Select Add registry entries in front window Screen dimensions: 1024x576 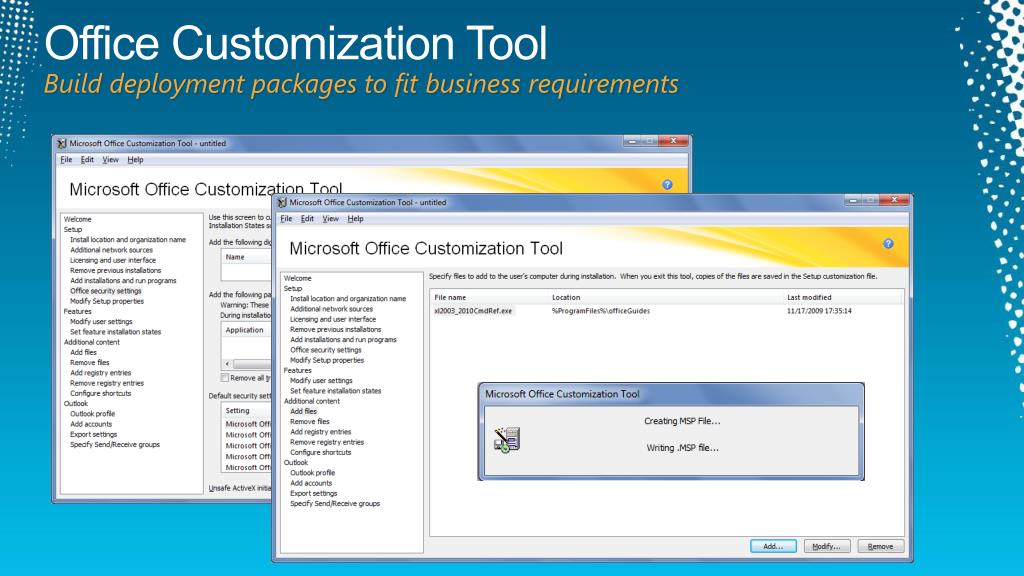(x=321, y=432)
